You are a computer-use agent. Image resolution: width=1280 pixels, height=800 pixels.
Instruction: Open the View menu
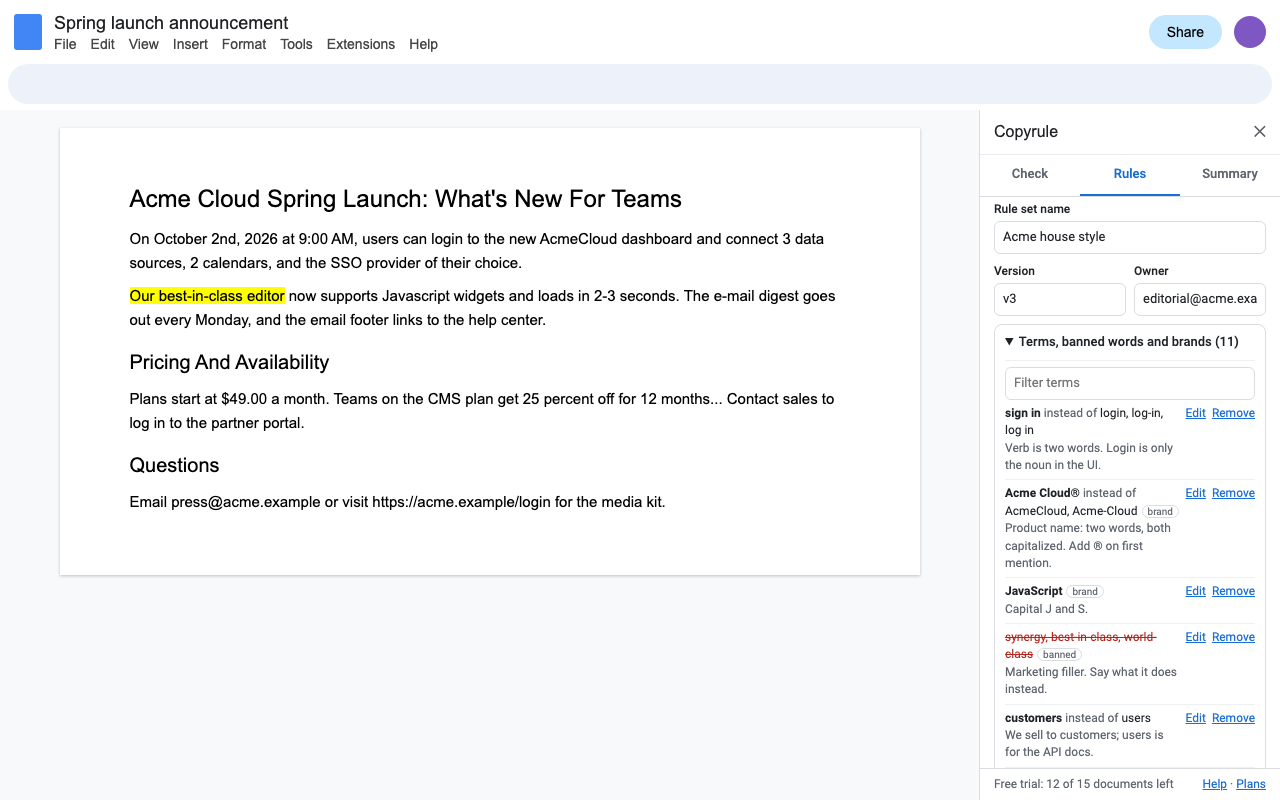(x=144, y=44)
